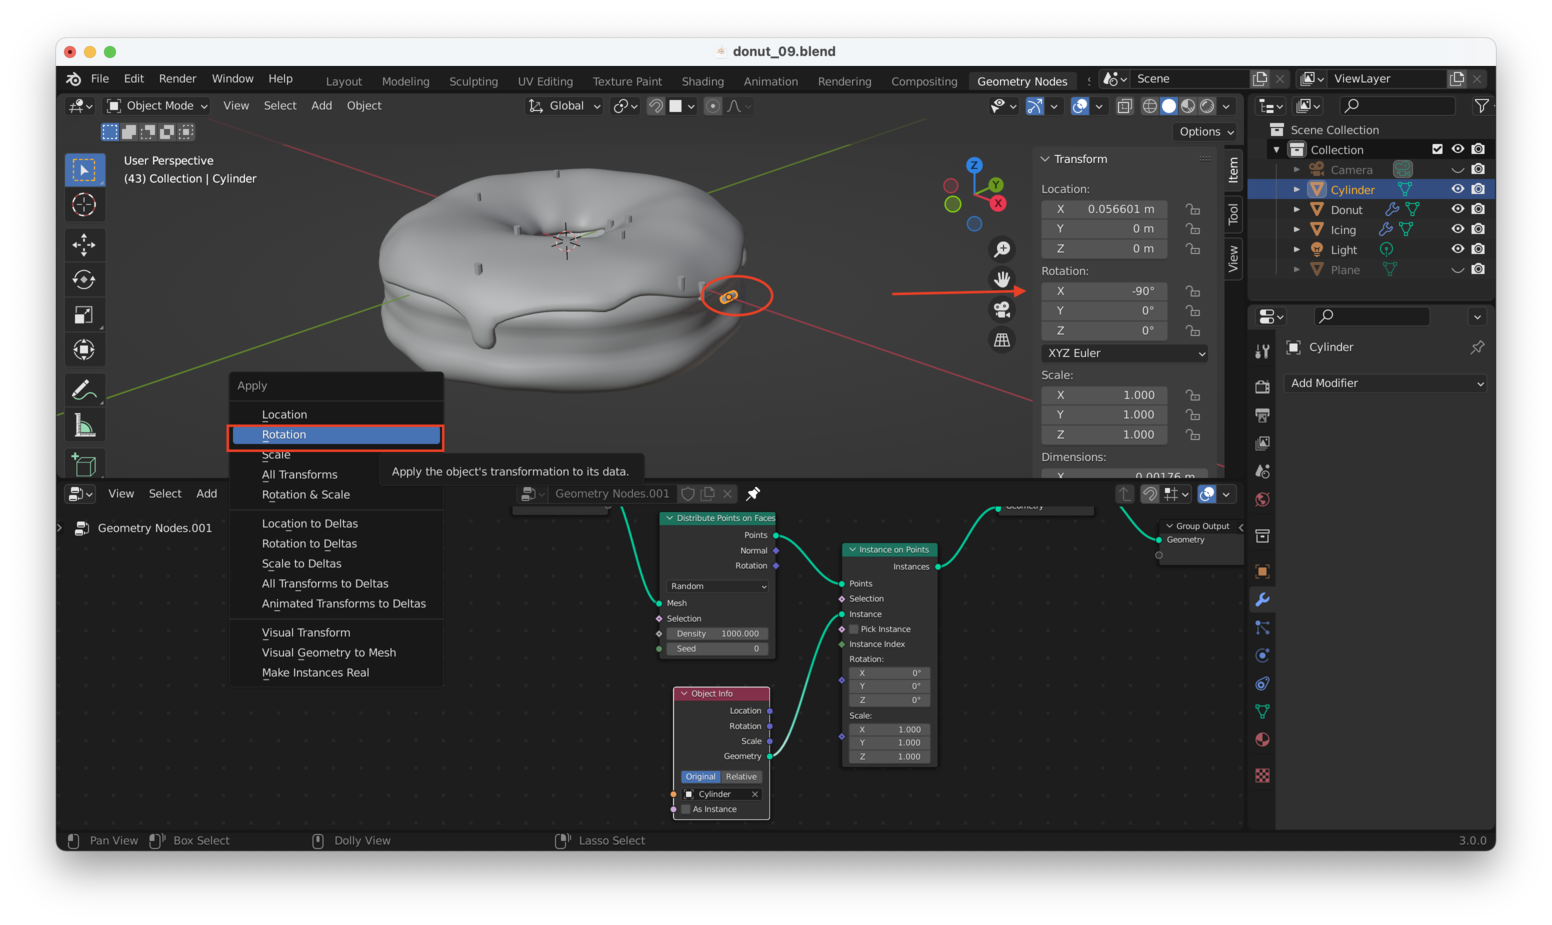Open the Add Modifier dropdown
1552x925 pixels.
click(1386, 383)
